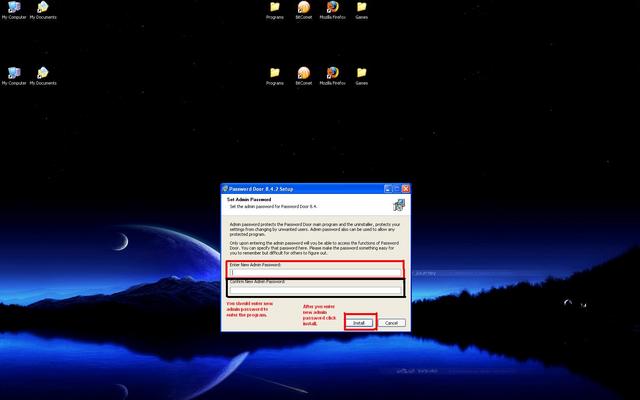Screen dimensions: 640x400
Task: Open Programs folder in top row
Action: [275, 8]
